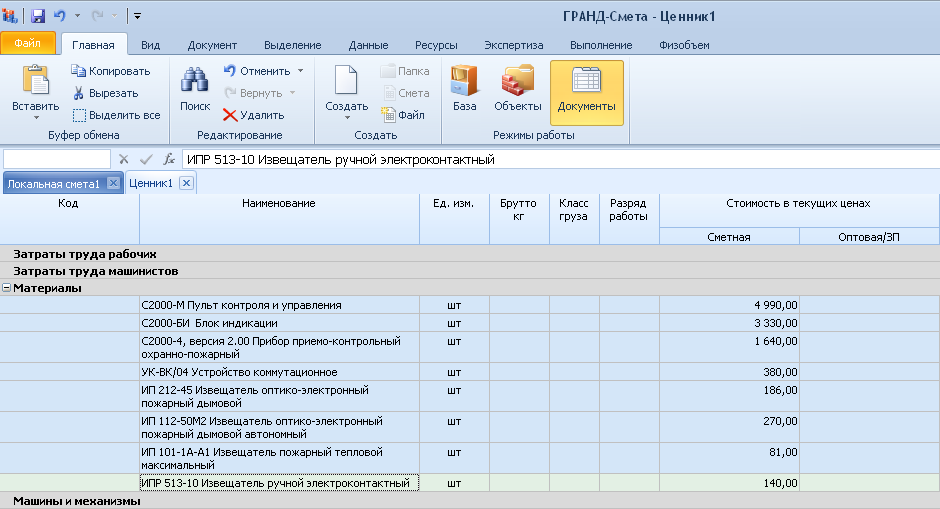Viewport: 940px width, 509px height.
Task: Click the fx function icon
Action: [169, 159]
